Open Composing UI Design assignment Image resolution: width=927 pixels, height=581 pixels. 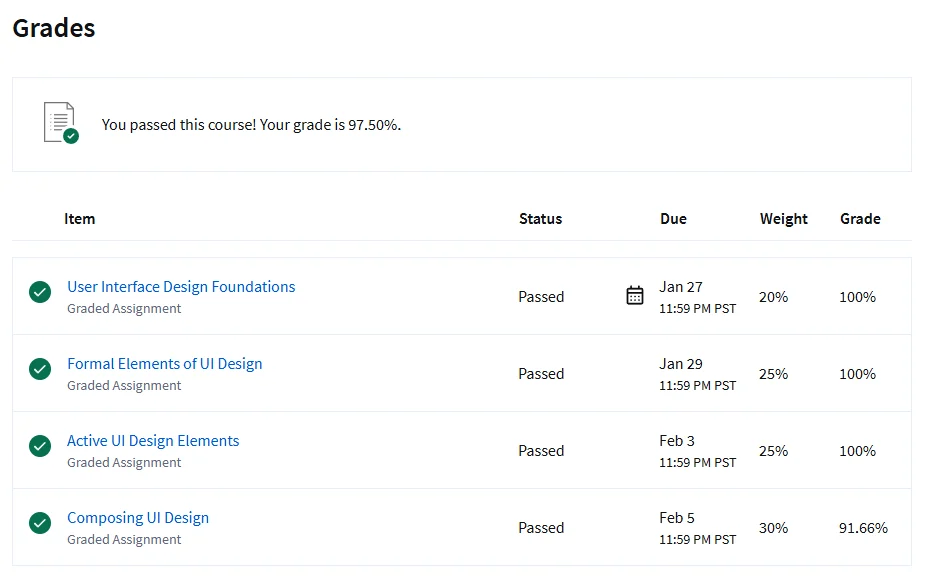click(138, 518)
